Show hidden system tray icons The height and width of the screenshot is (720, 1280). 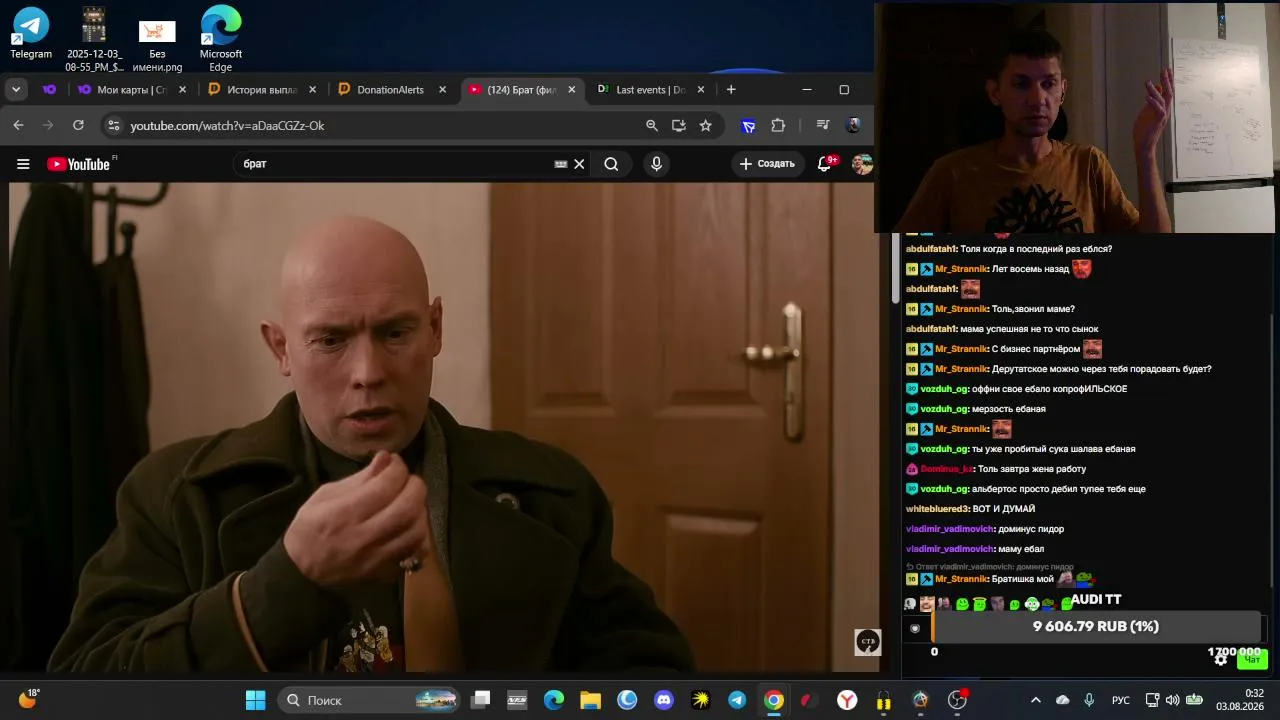[1036, 700]
